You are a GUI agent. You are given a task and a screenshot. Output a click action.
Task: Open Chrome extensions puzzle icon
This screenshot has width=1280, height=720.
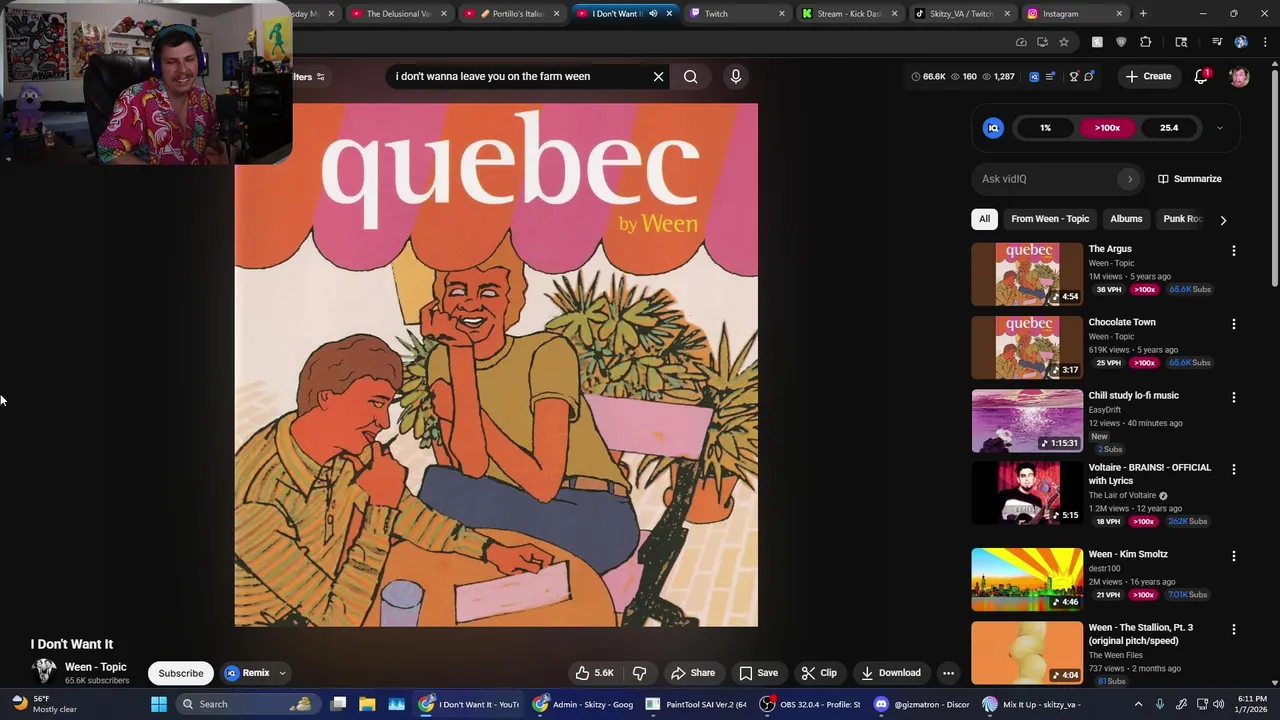tap(1146, 42)
